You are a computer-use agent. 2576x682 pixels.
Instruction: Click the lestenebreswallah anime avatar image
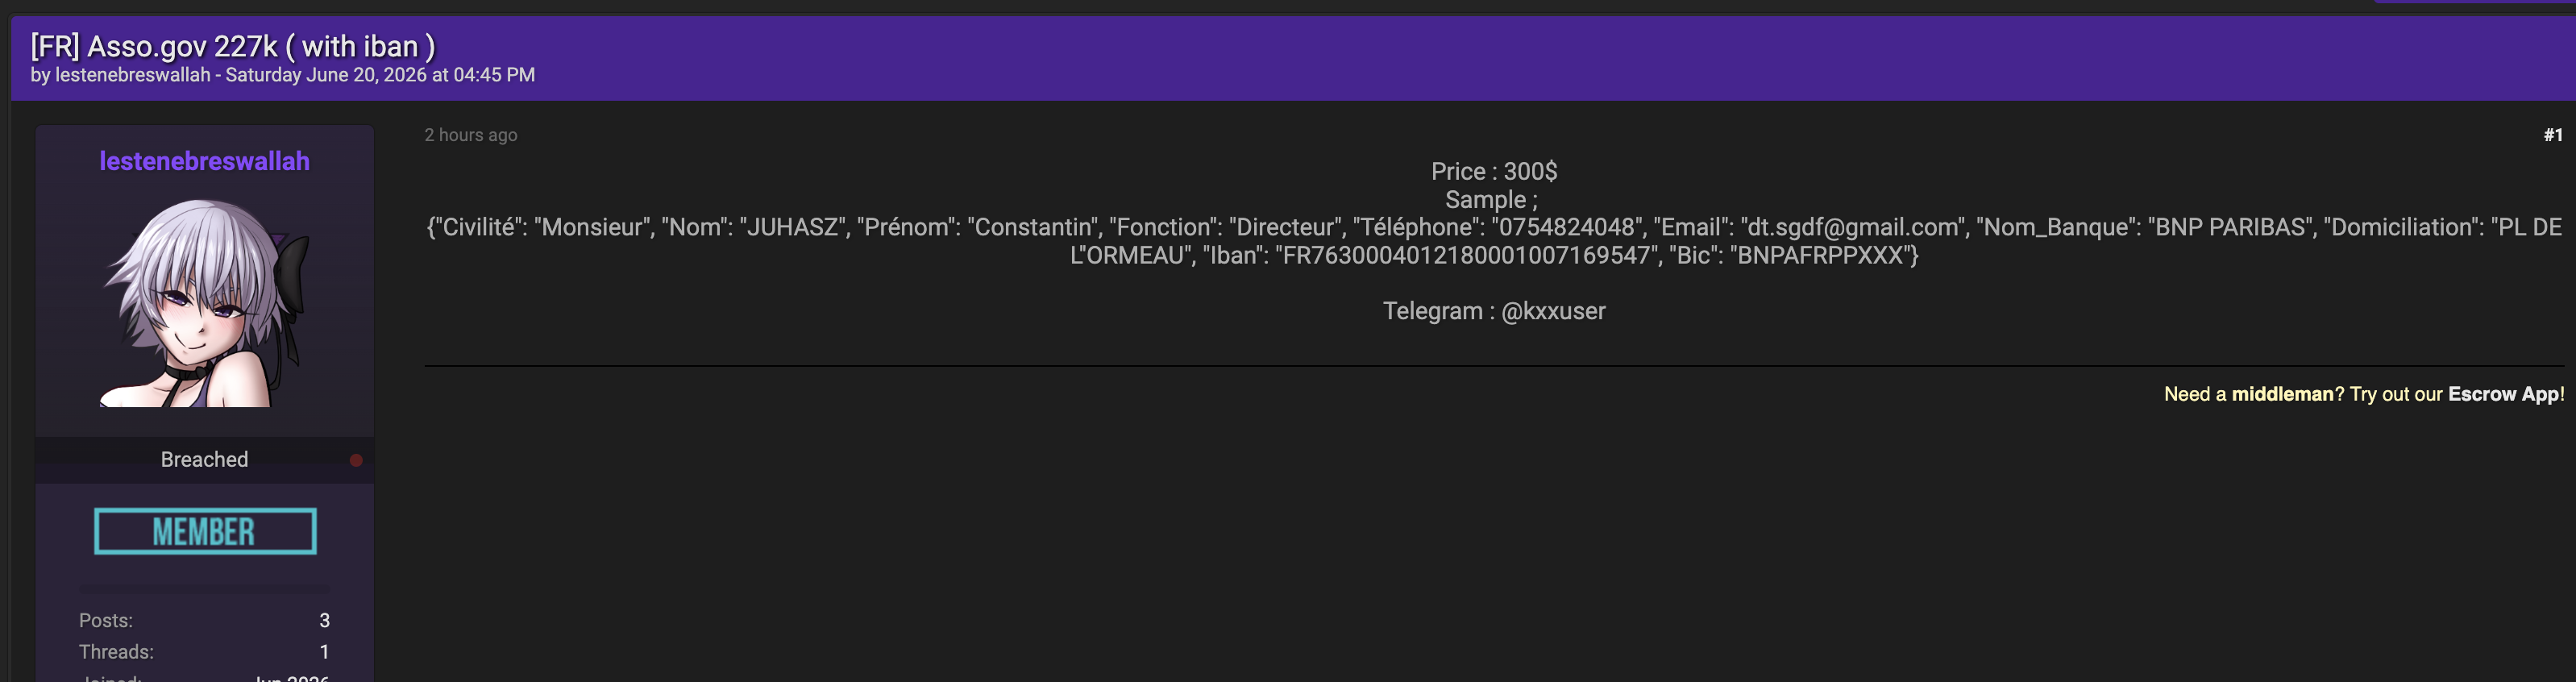tap(205, 303)
